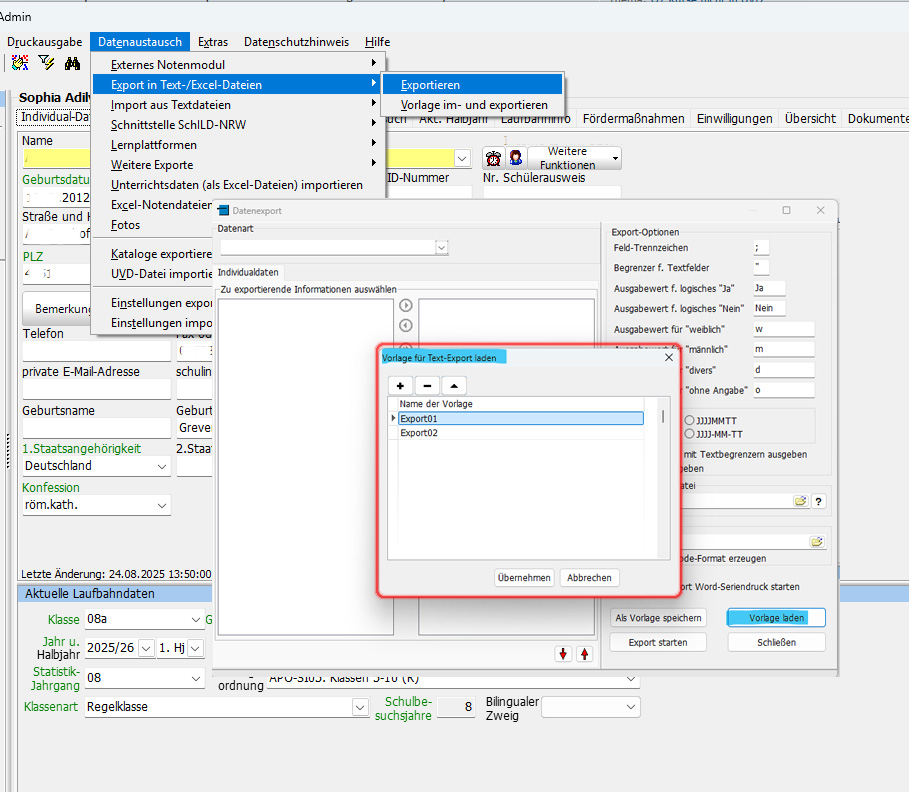Click the red down arrow icon
The height and width of the screenshot is (792, 909).
pos(564,653)
